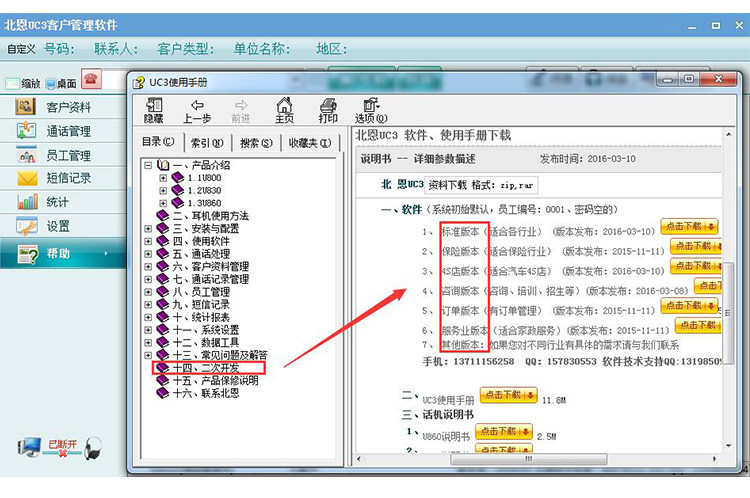Click 前进 forward button
This screenshot has height=498, width=750.
241,111
